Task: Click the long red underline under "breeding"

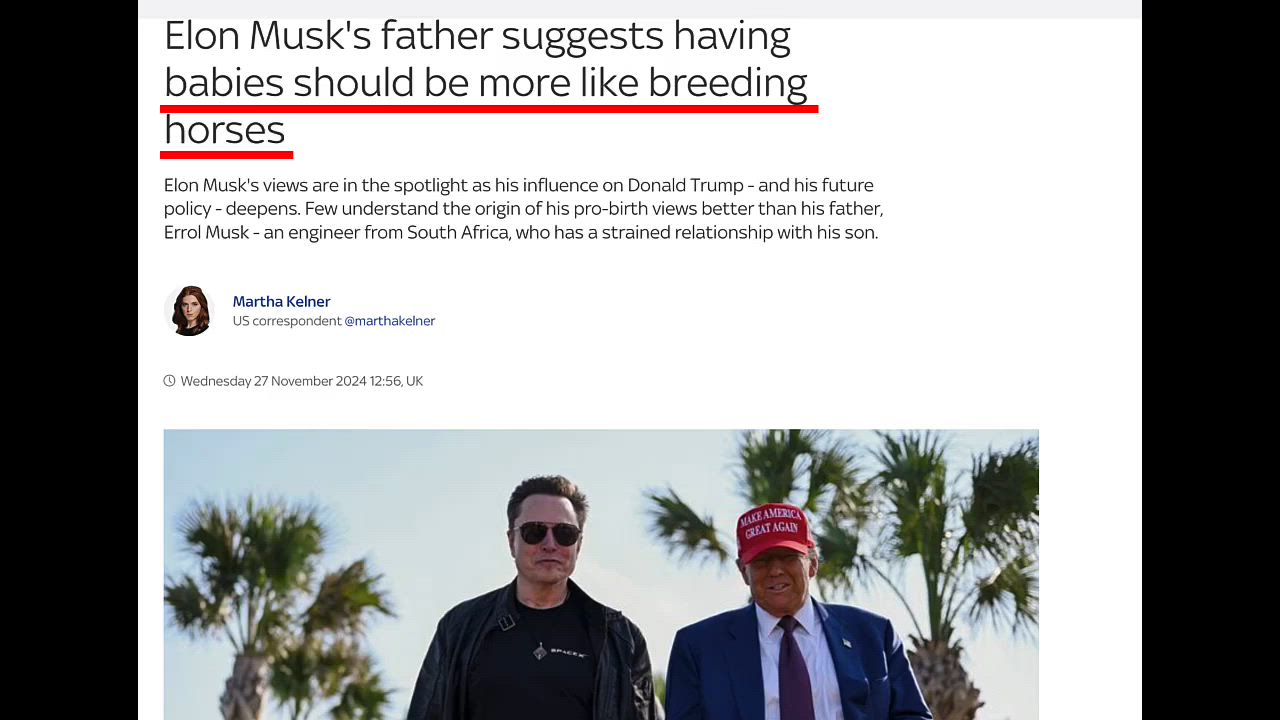Action: point(489,107)
